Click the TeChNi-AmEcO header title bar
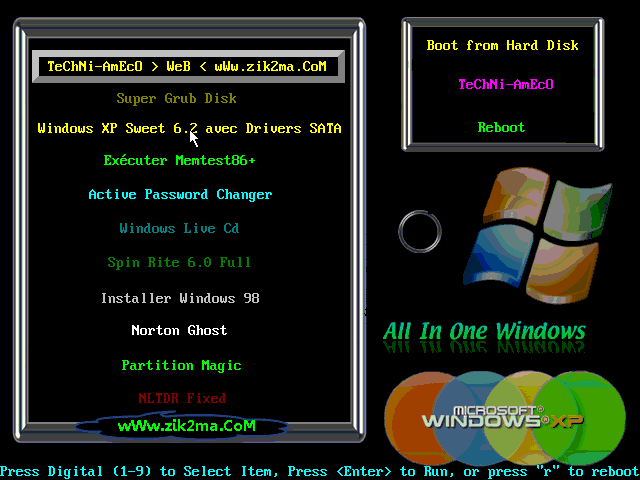This screenshot has height=480, width=640. (x=188, y=66)
